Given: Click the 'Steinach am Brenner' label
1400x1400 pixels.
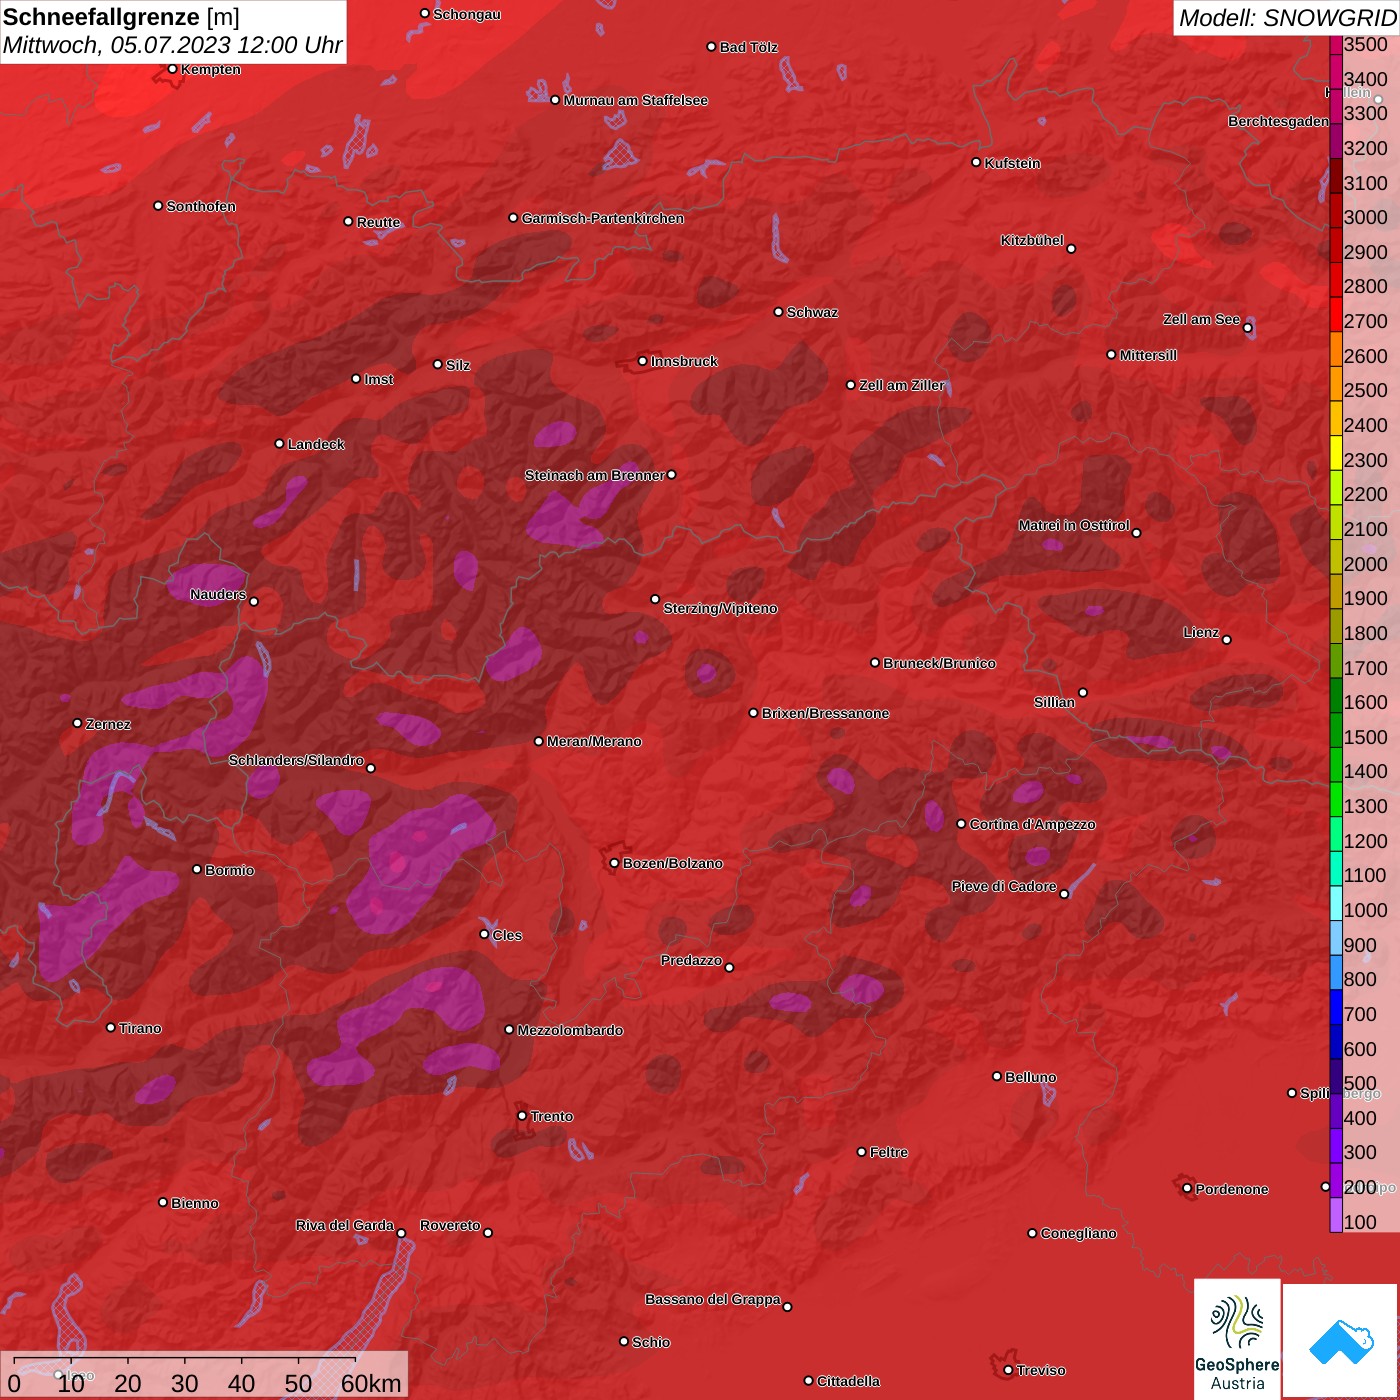Looking at the screenshot, I should click(594, 475).
